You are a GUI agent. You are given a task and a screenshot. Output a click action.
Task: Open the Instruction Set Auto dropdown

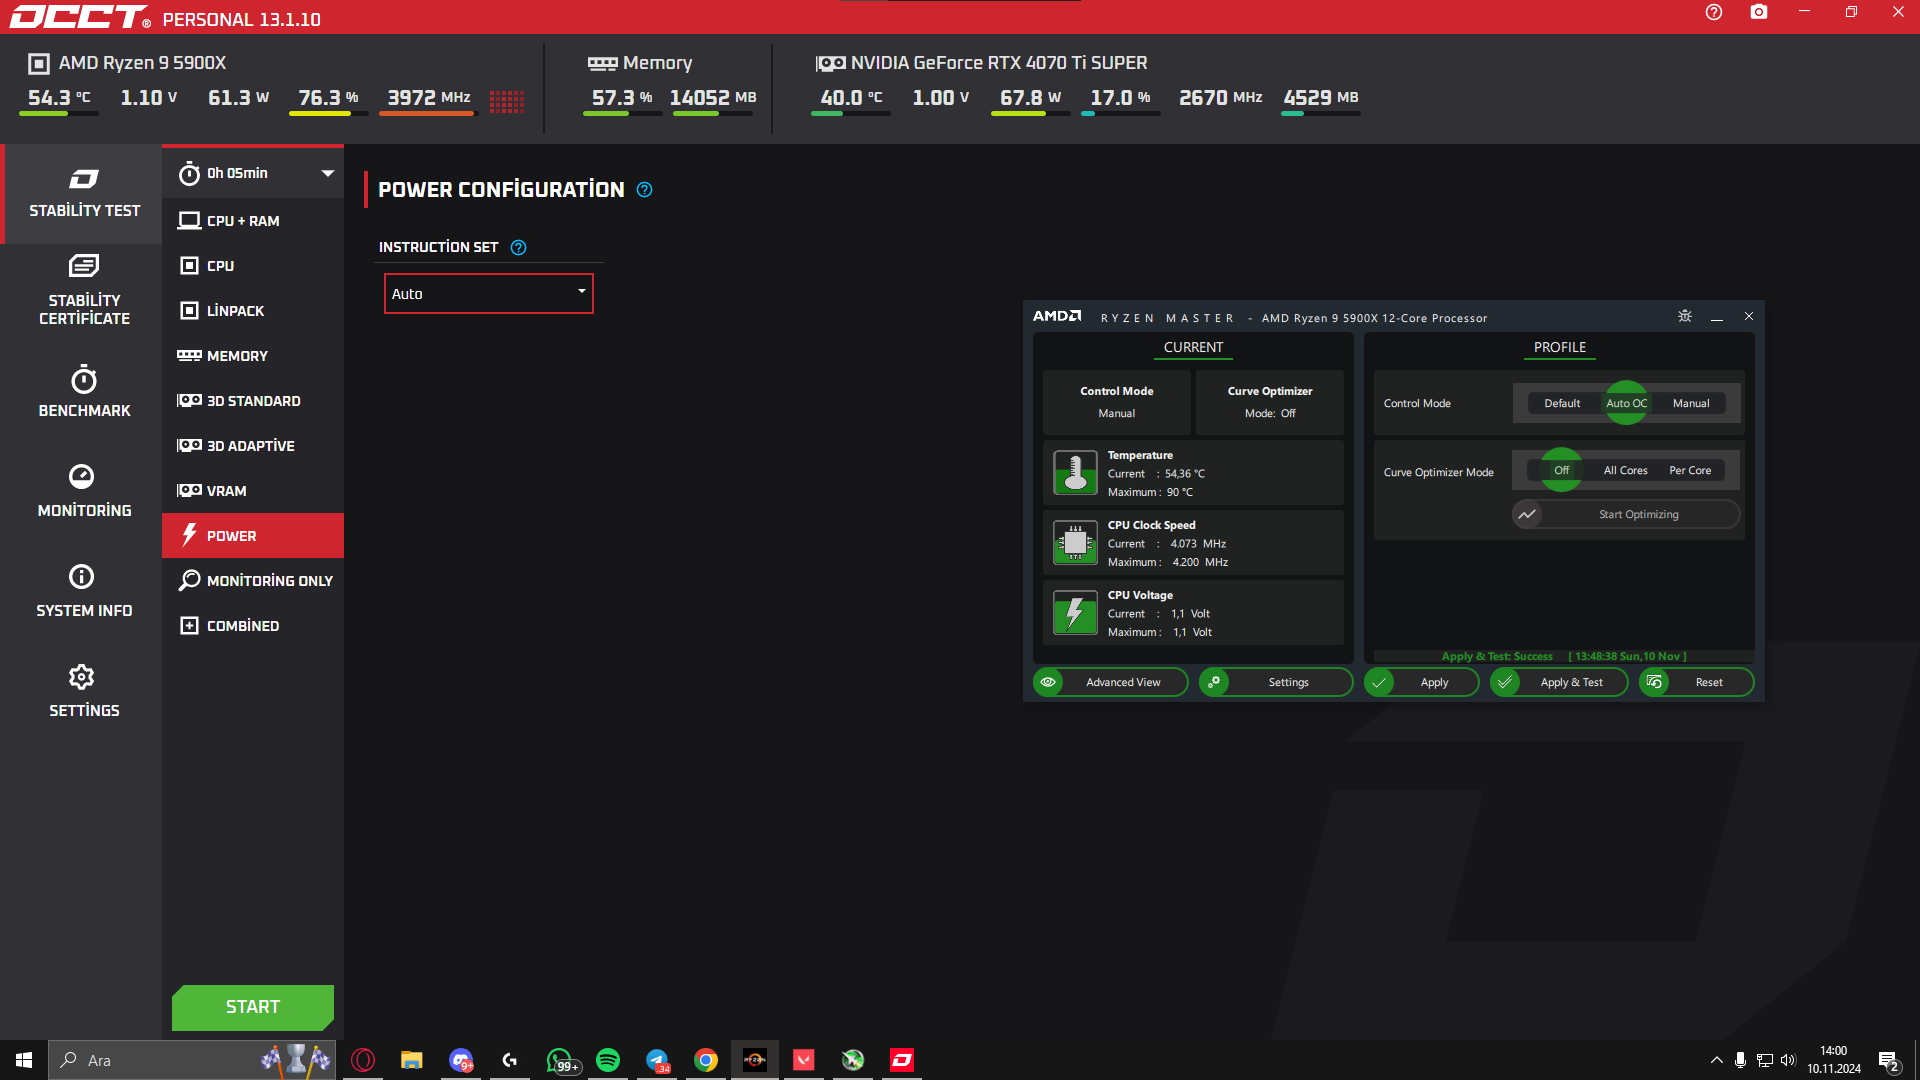click(488, 293)
